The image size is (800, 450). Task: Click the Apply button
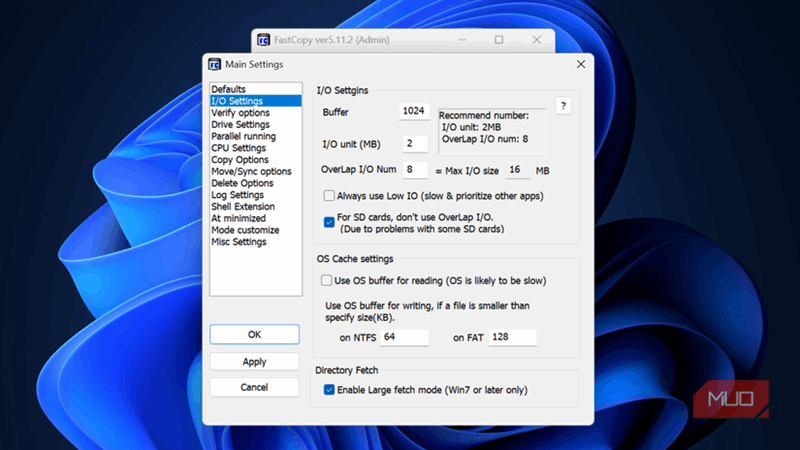[254, 362]
